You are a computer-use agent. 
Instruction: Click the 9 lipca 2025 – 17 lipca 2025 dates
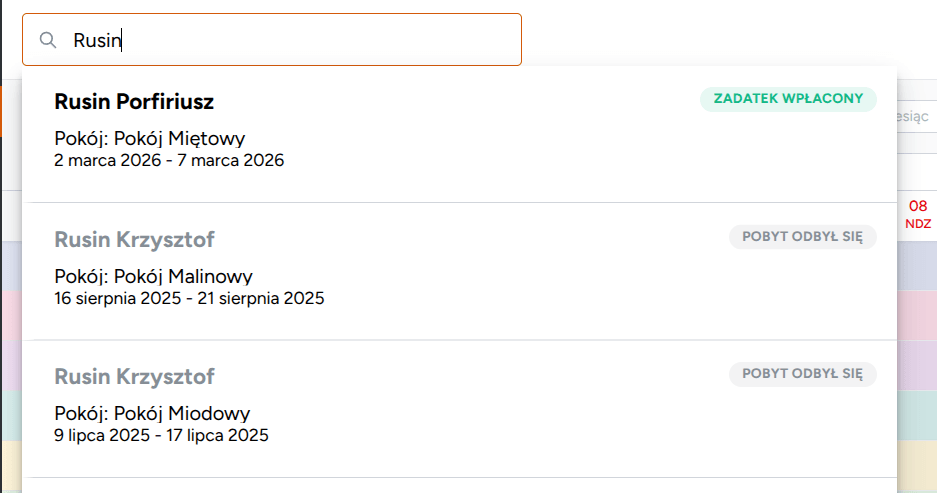pos(161,435)
